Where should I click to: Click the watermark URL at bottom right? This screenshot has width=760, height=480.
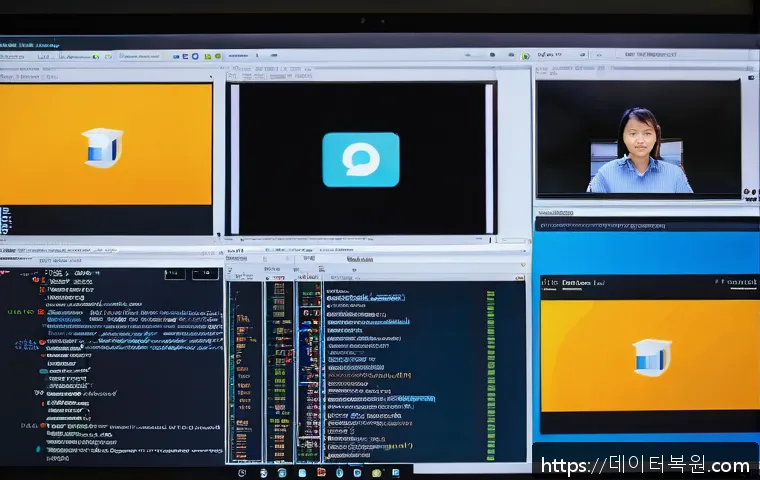pos(644,465)
